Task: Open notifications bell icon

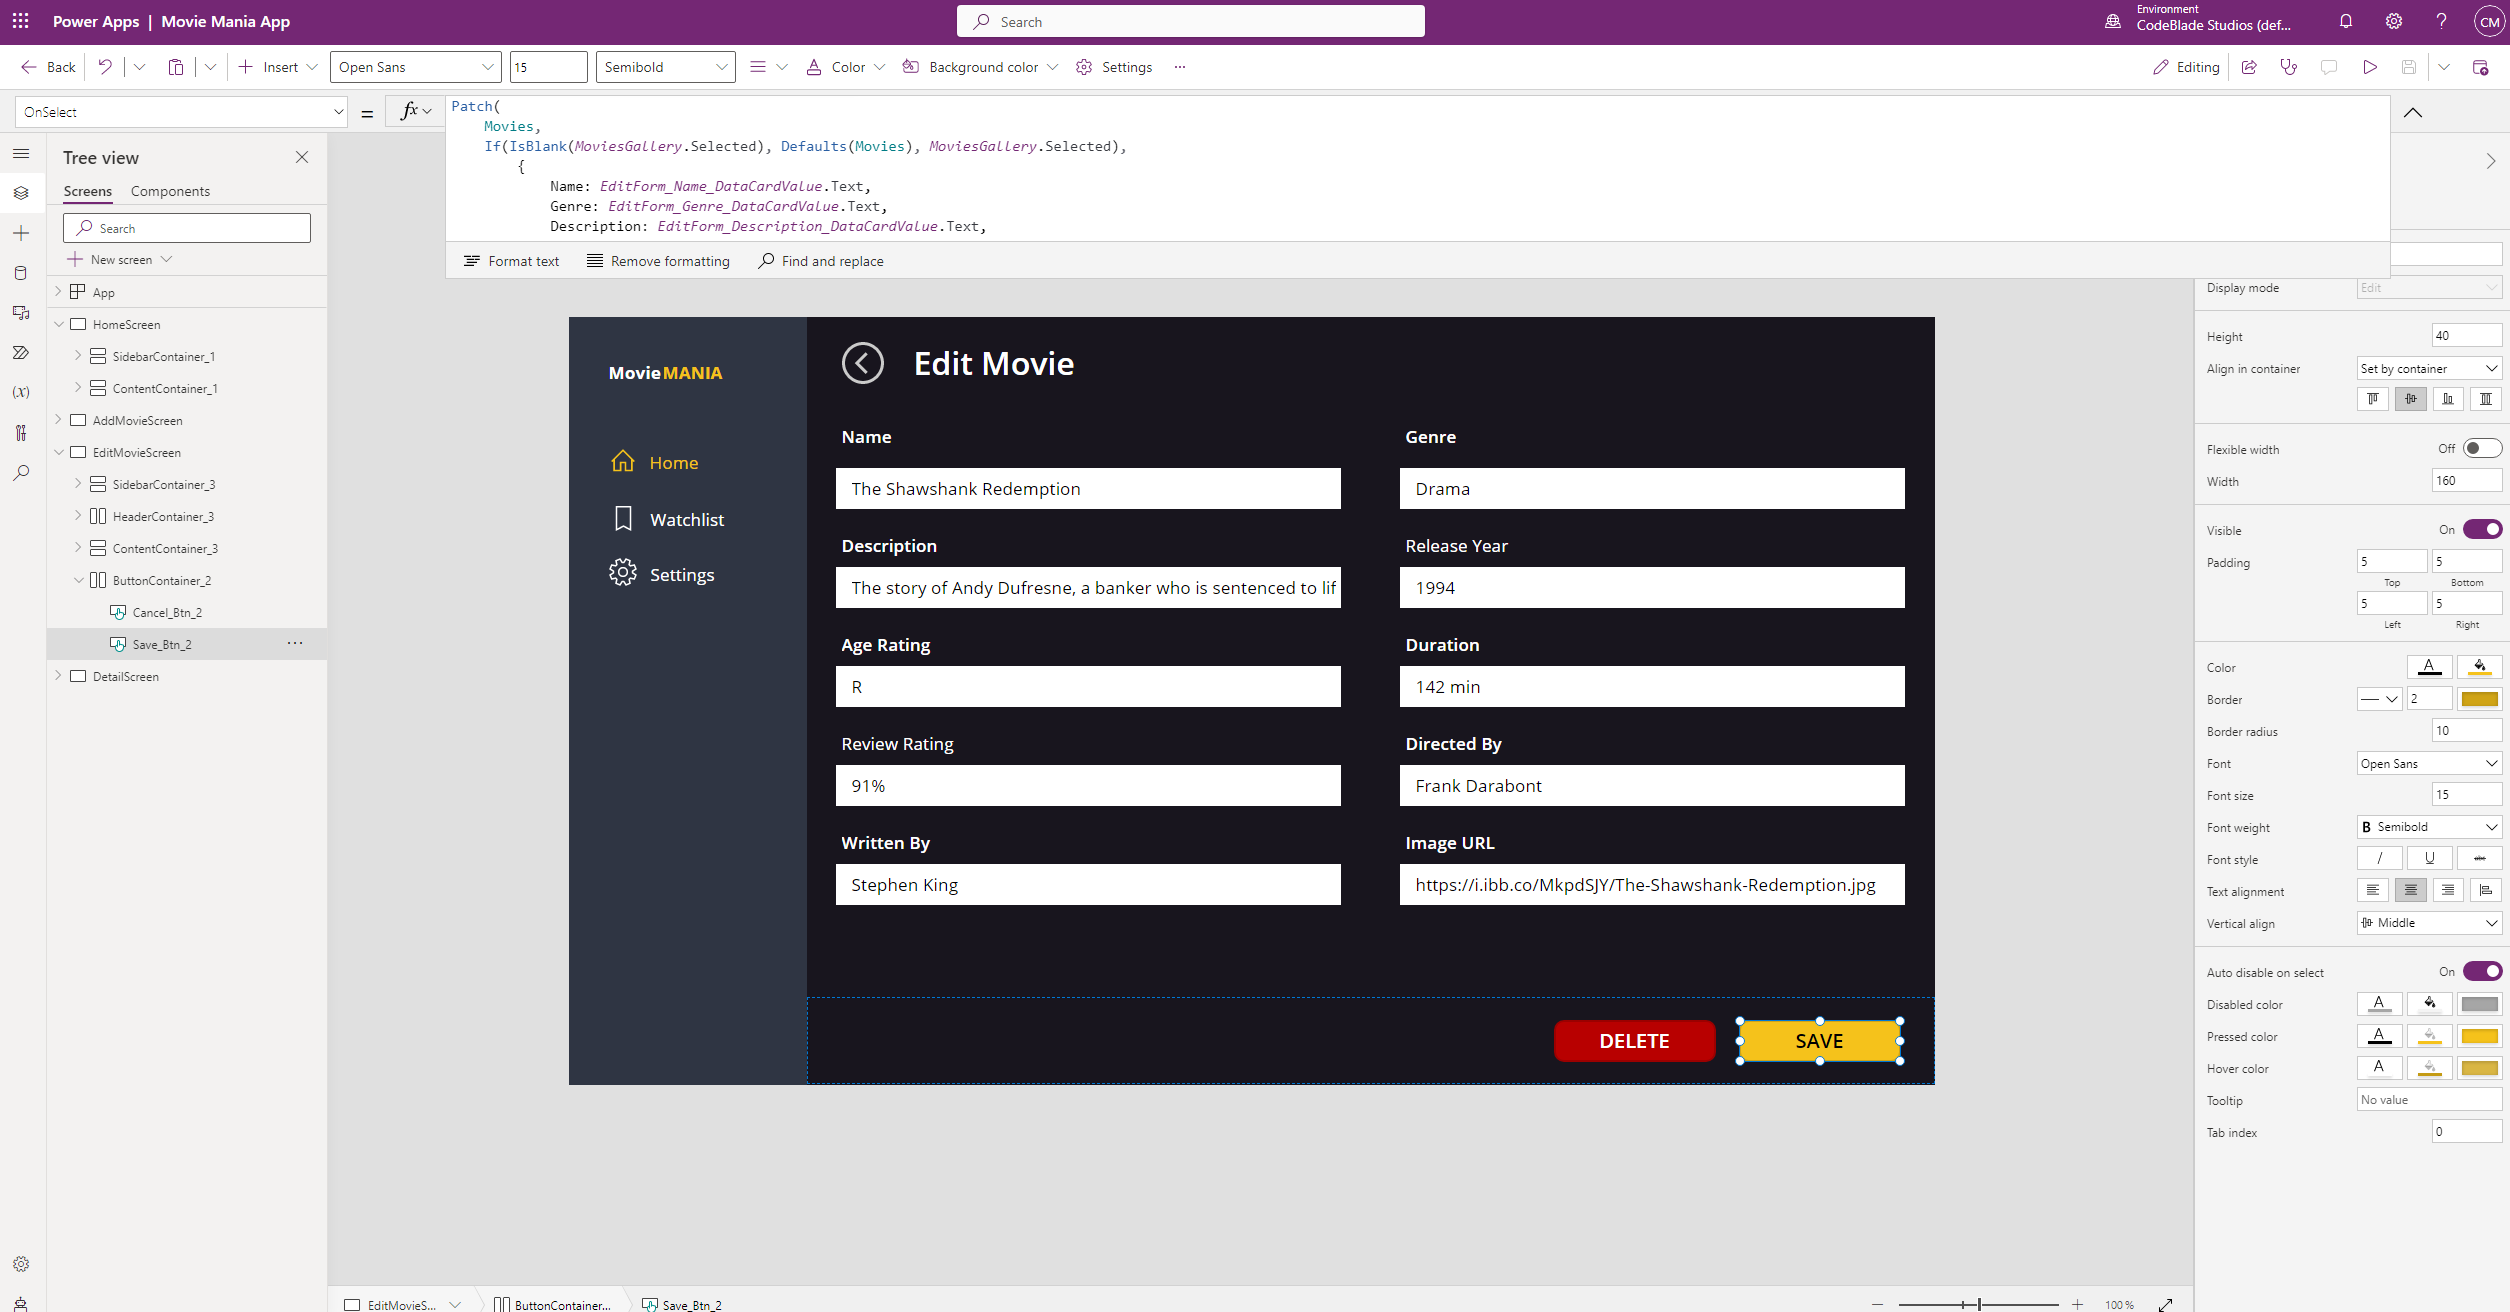Action: [x=2346, y=21]
